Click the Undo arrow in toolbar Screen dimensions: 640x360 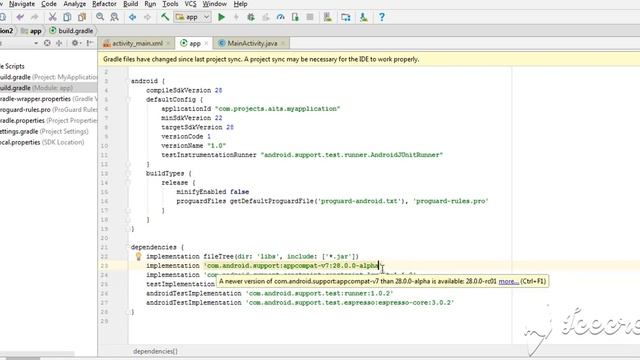click(x=20, y=17)
